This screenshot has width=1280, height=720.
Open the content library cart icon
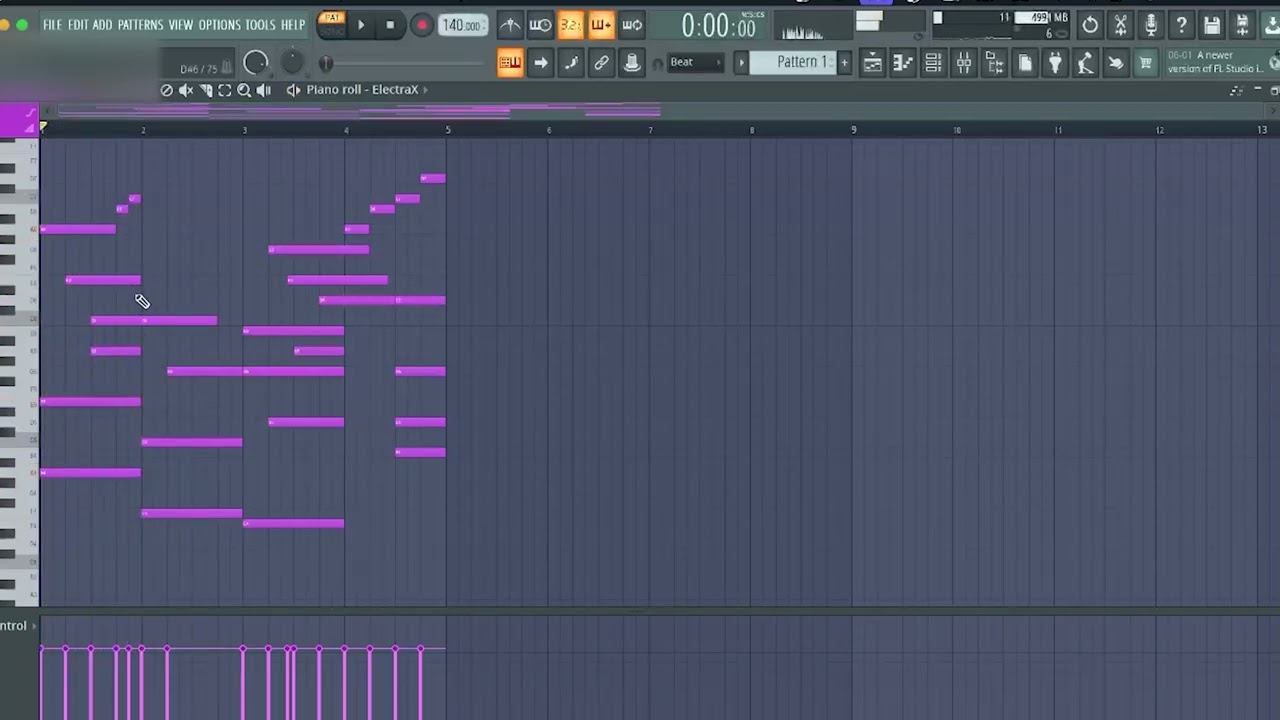coord(1146,63)
